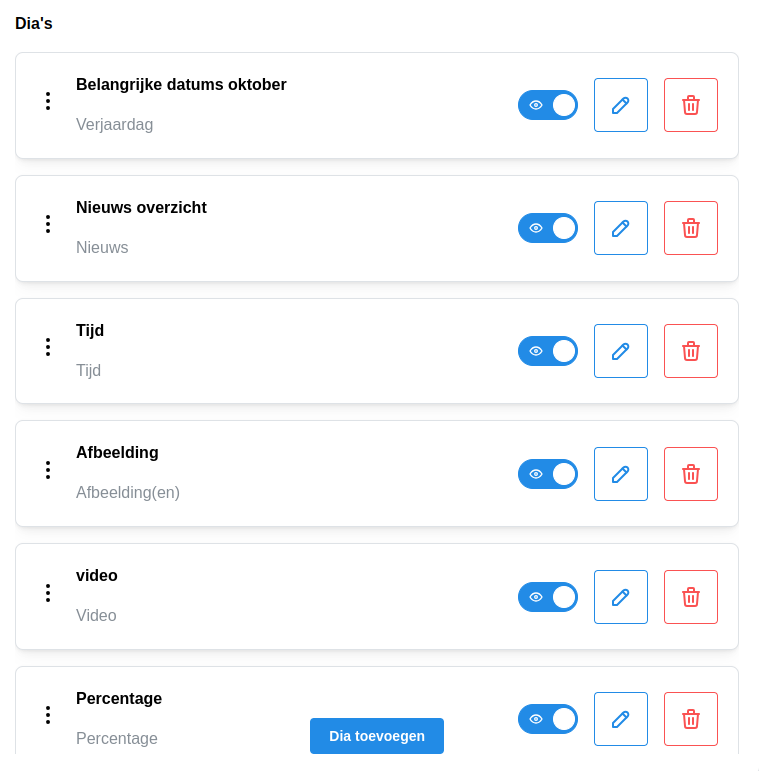Delete the Belangrijke datums oktober slide

coord(691,105)
